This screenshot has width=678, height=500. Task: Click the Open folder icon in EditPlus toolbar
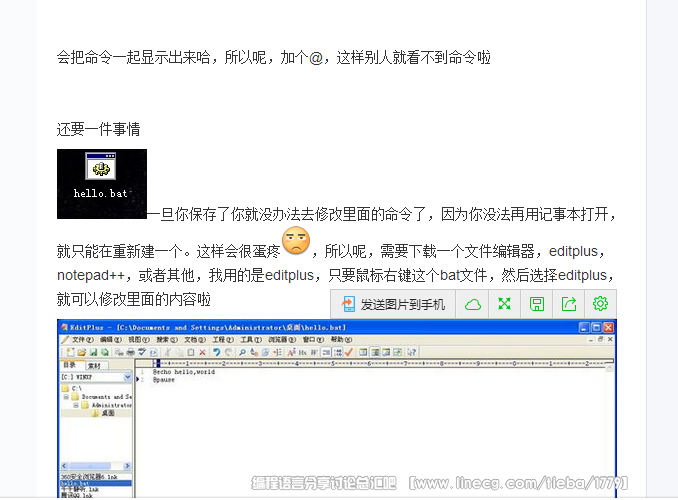pos(81,352)
